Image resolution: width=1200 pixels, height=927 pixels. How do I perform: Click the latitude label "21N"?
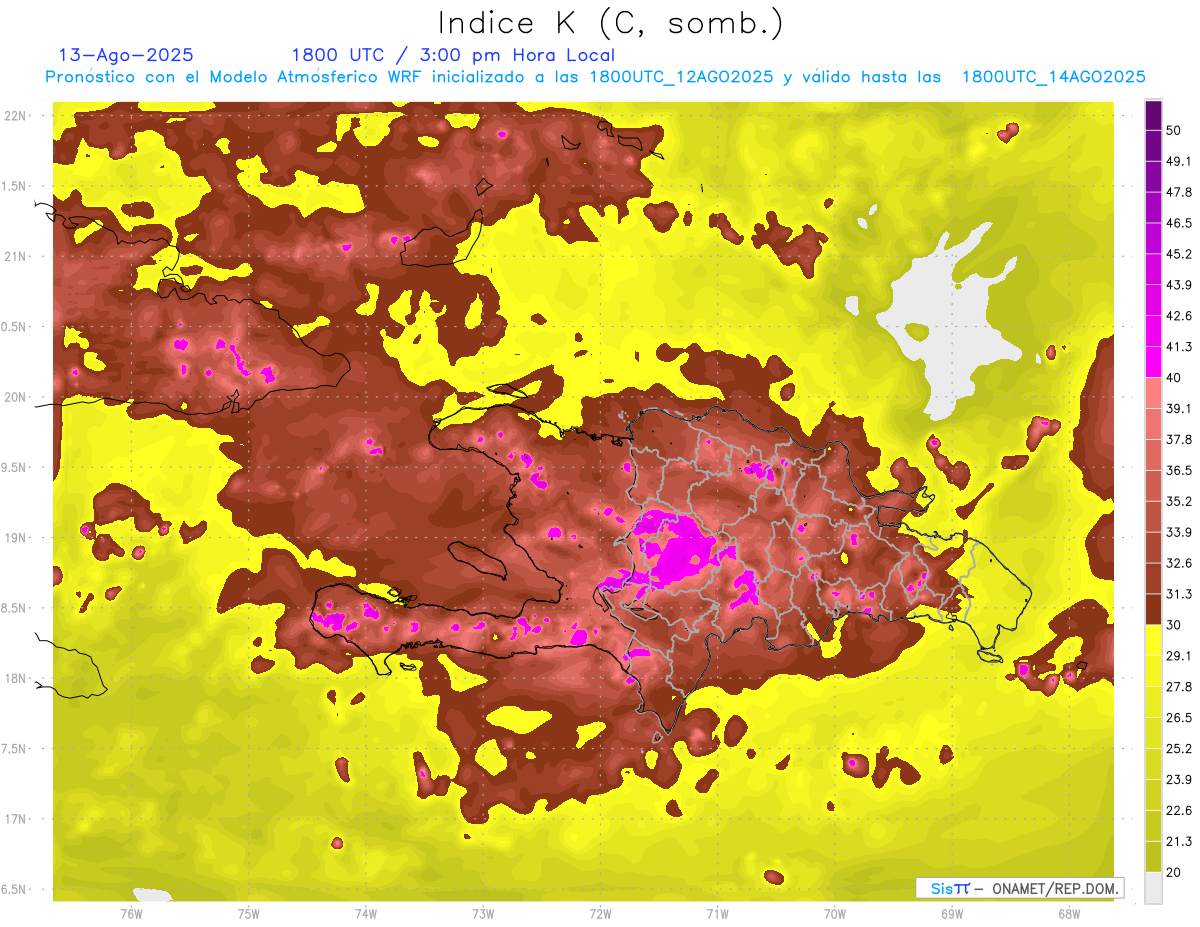16,256
